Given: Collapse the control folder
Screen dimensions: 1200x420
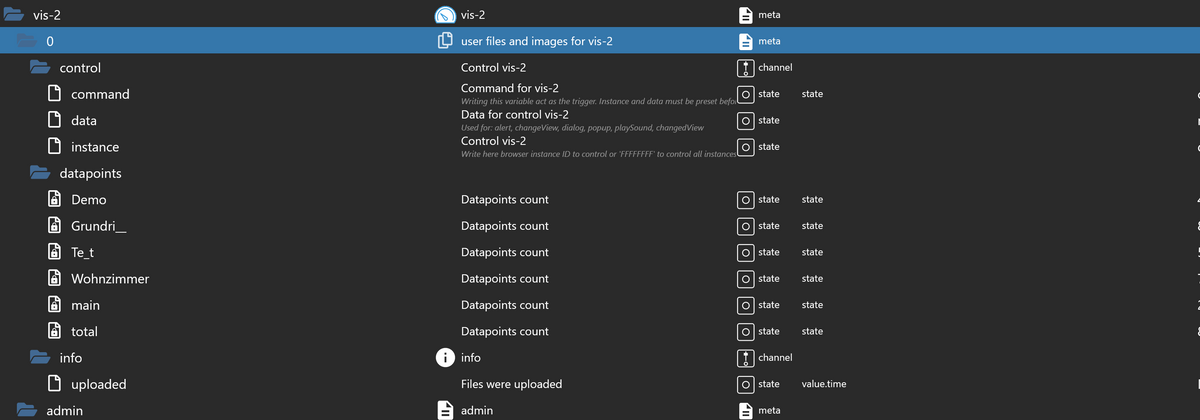Looking at the screenshot, I should pyautogui.click(x=40, y=68).
